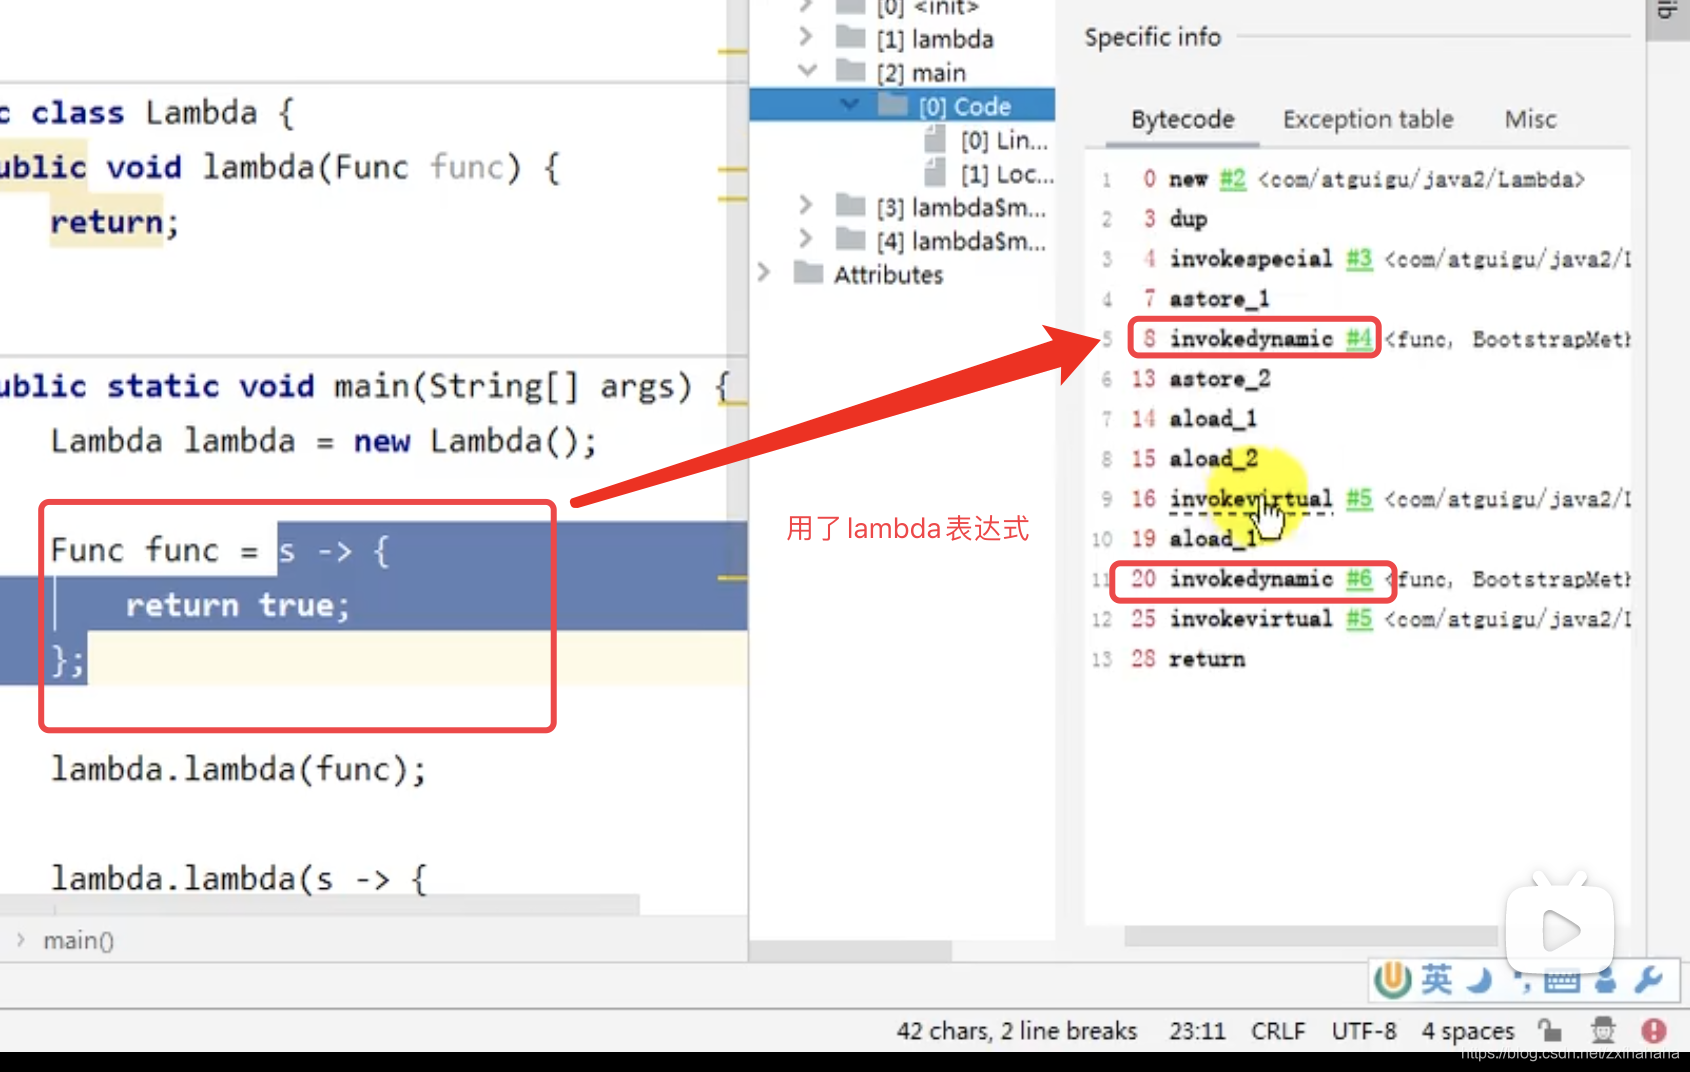Expand the [4] lambda$m... node
The height and width of the screenshot is (1072, 1690).
(x=806, y=239)
